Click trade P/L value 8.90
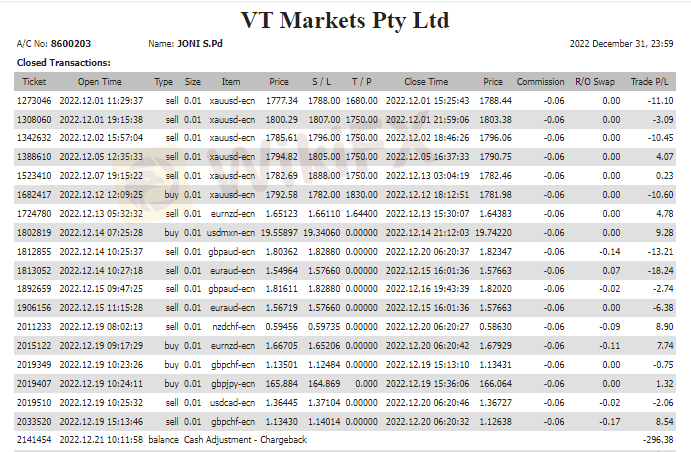 click(664, 326)
